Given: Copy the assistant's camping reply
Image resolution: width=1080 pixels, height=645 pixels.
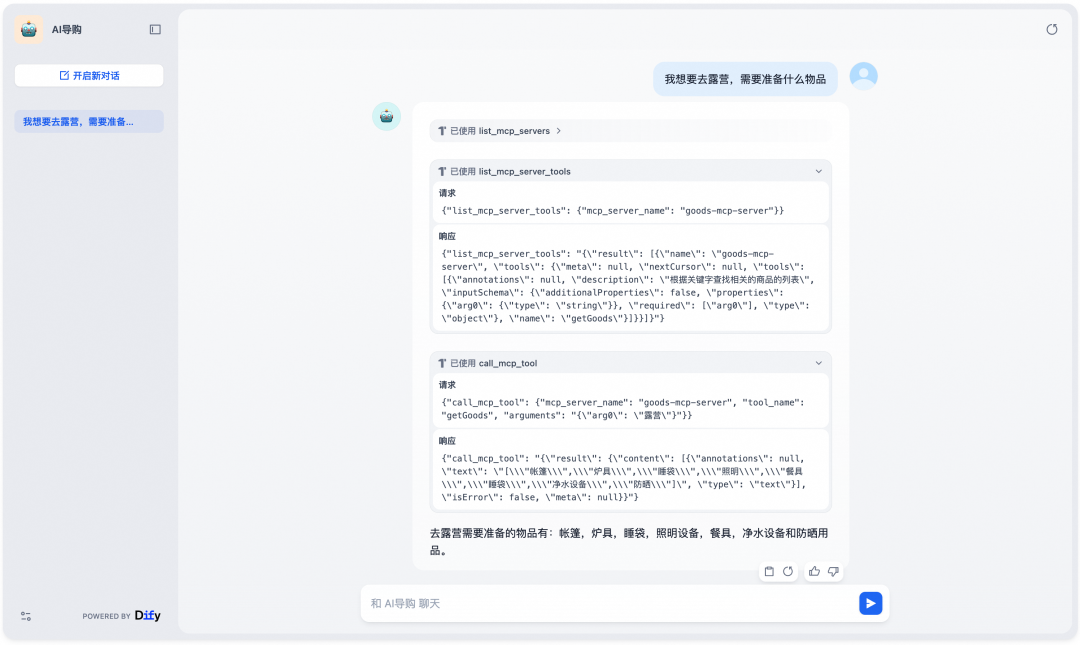Looking at the screenshot, I should click(x=769, y=571).
